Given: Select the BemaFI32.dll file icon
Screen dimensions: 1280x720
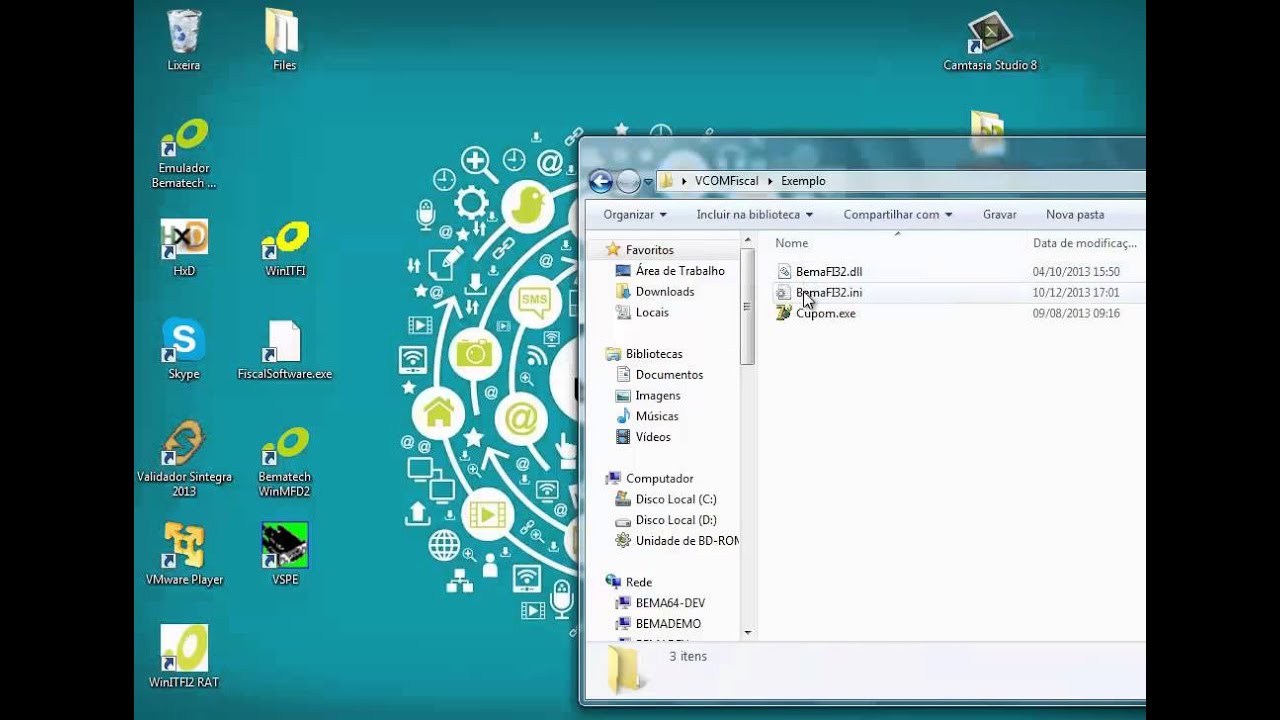Looking at the screenshot, I should pos(785,271).
